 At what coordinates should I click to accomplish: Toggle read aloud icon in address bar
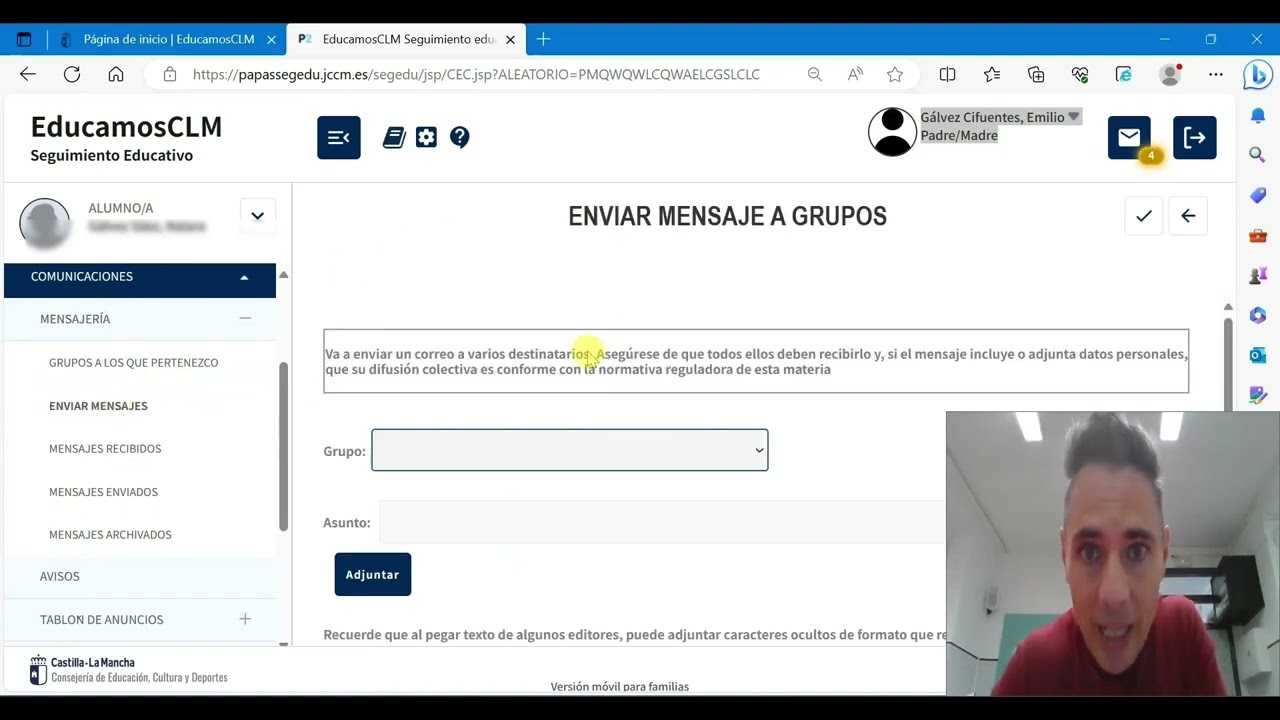[x=855, y=74]
